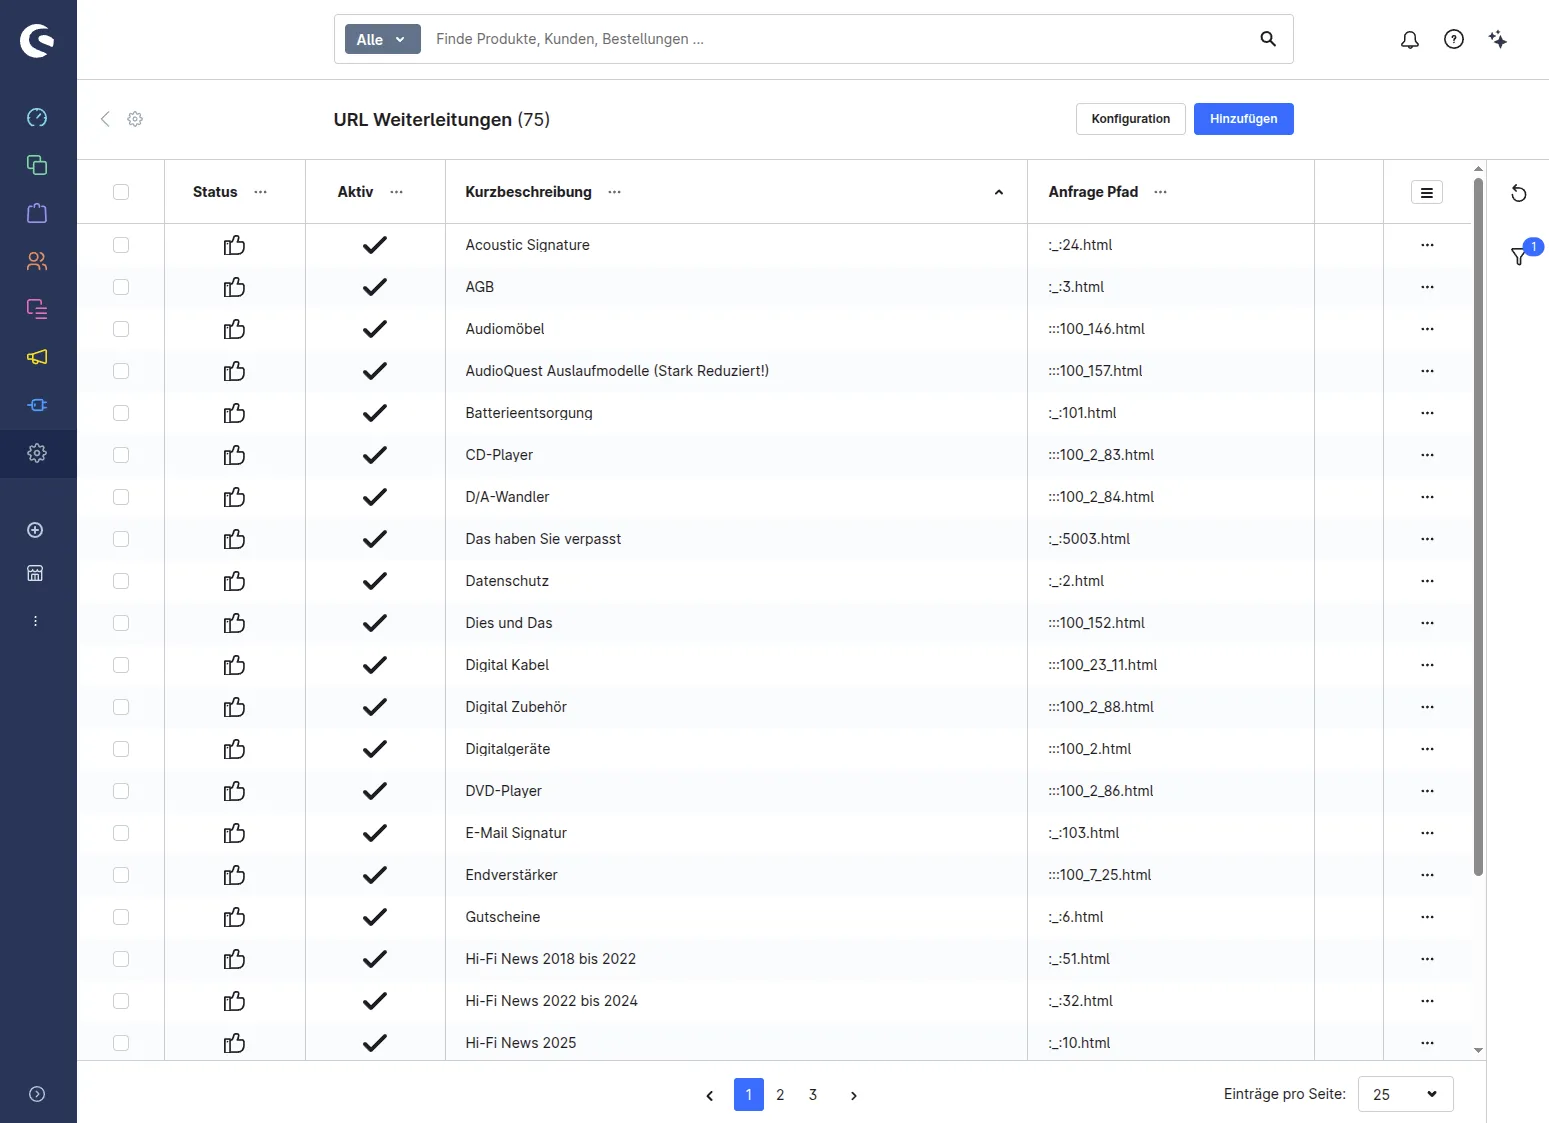Screen dimensions: 1549x1123
Task: Open the Dashboard gauge icon in sidebar
Action: pos(37,117)
